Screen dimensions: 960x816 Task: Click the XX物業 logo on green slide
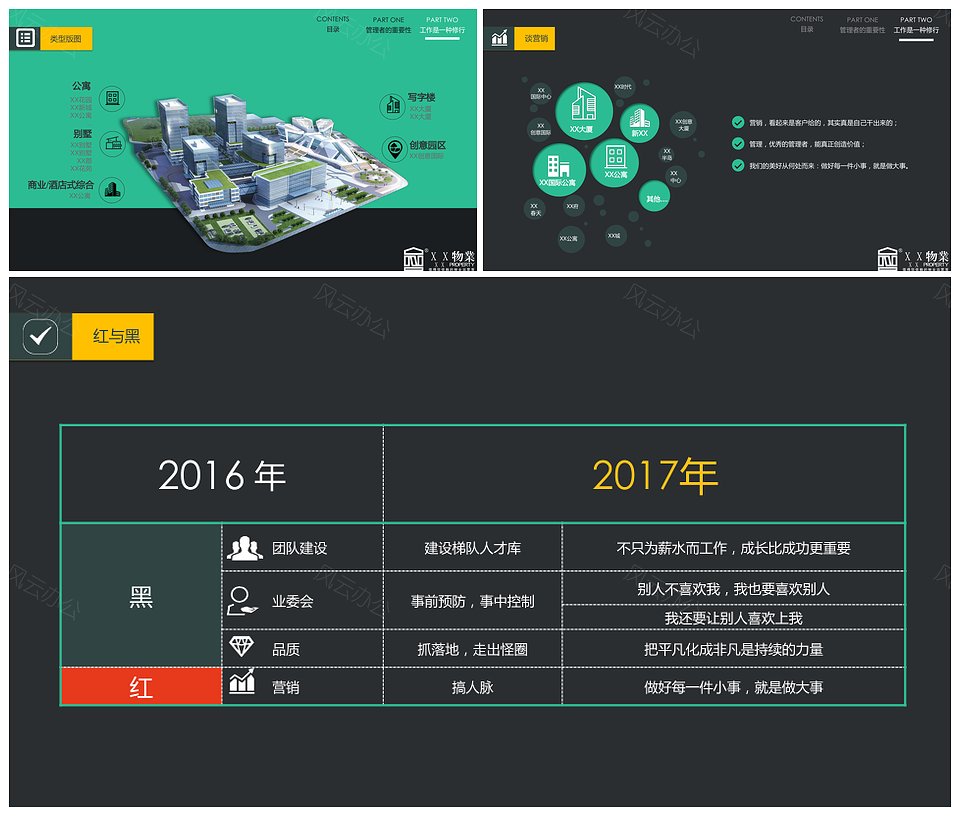tap(439, 258)
